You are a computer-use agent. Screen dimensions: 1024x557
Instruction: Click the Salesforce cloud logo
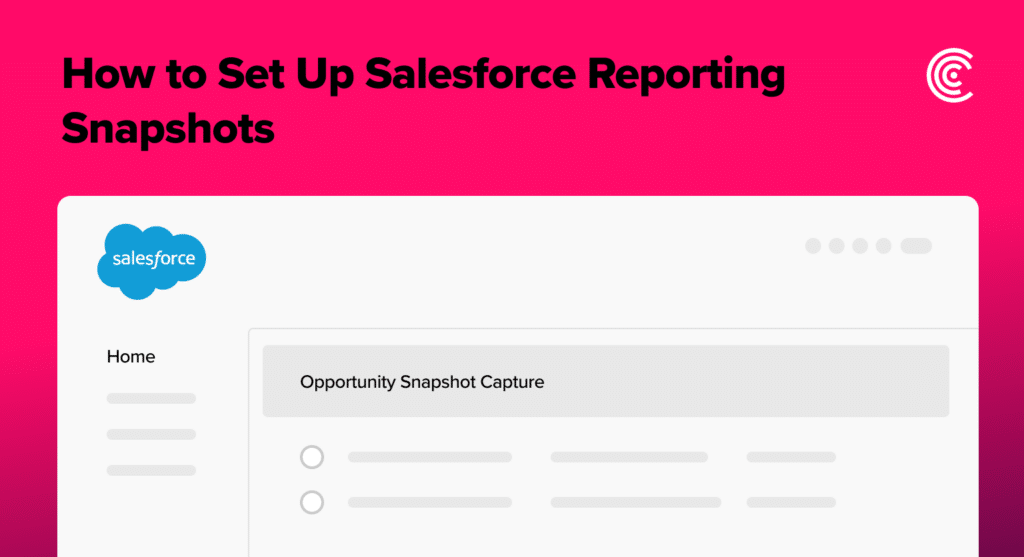[152, 261]
